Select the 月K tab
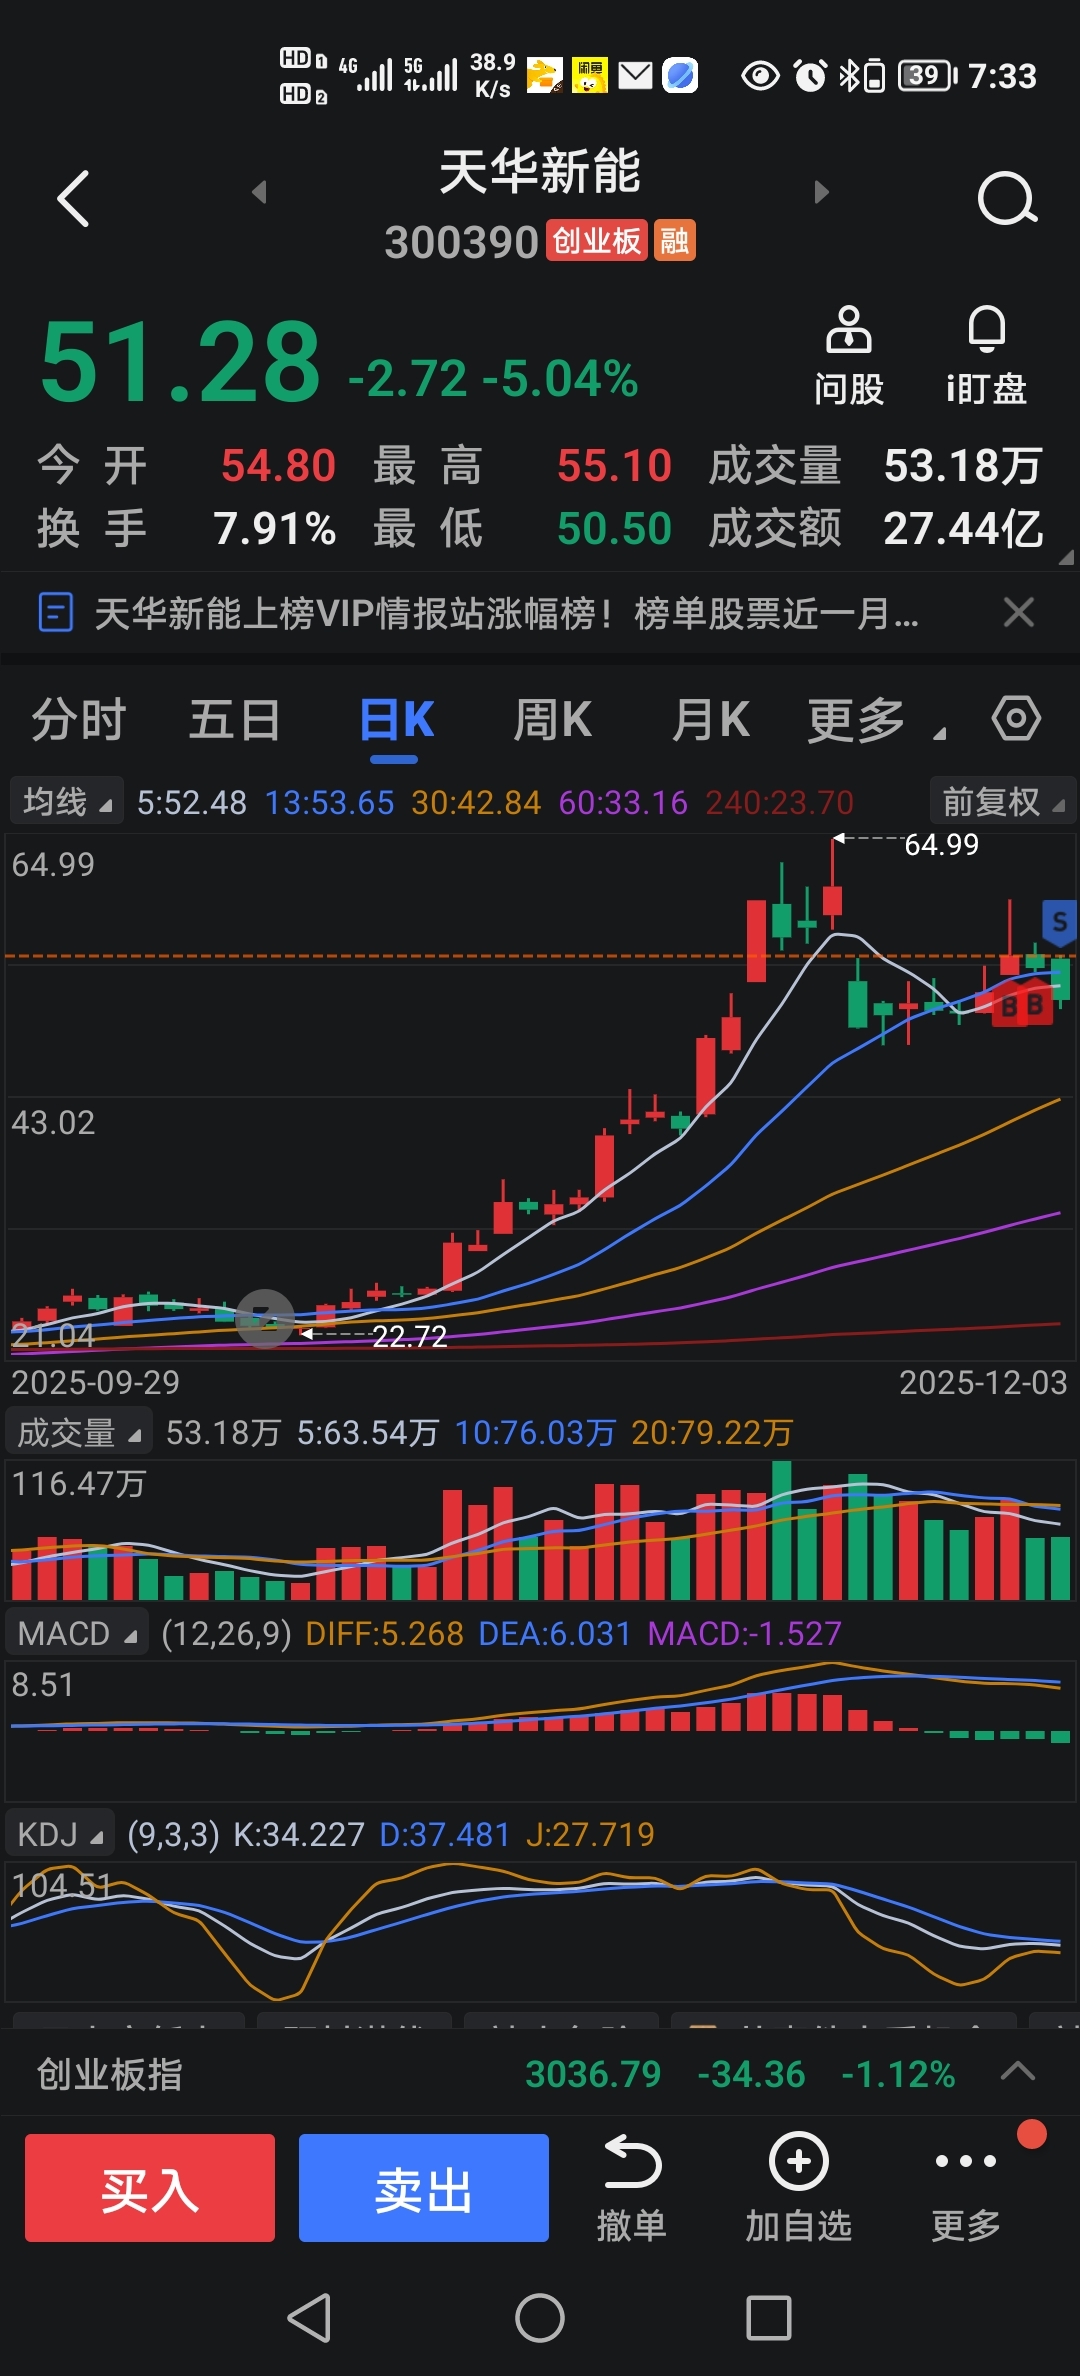 tap(710, 720)
